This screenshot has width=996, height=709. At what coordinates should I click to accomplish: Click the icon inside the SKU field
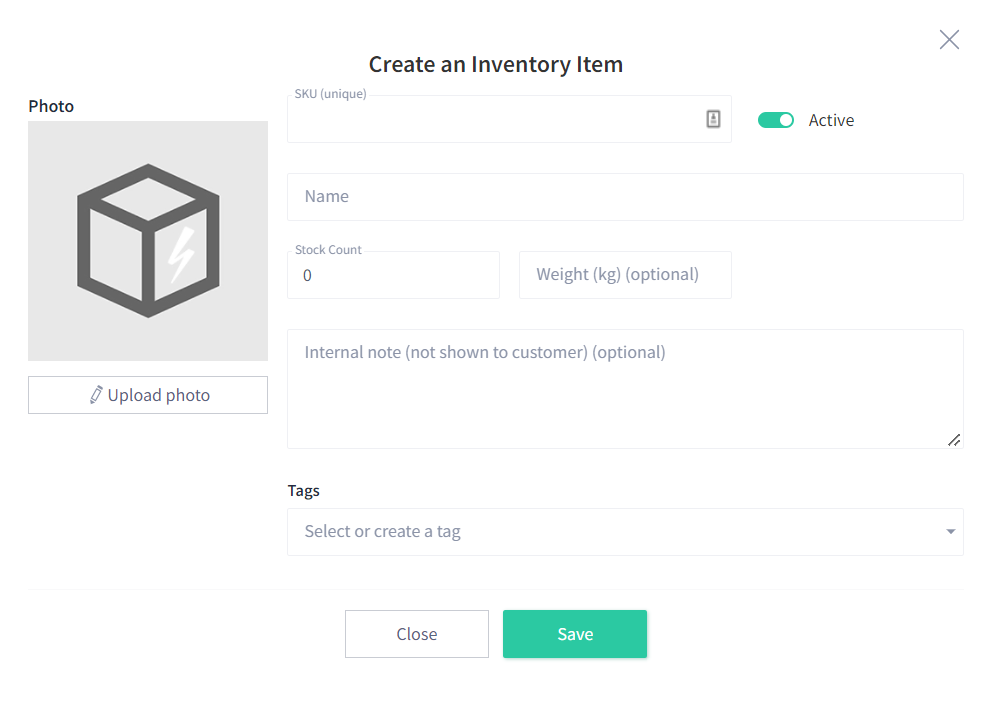point(713,119)
